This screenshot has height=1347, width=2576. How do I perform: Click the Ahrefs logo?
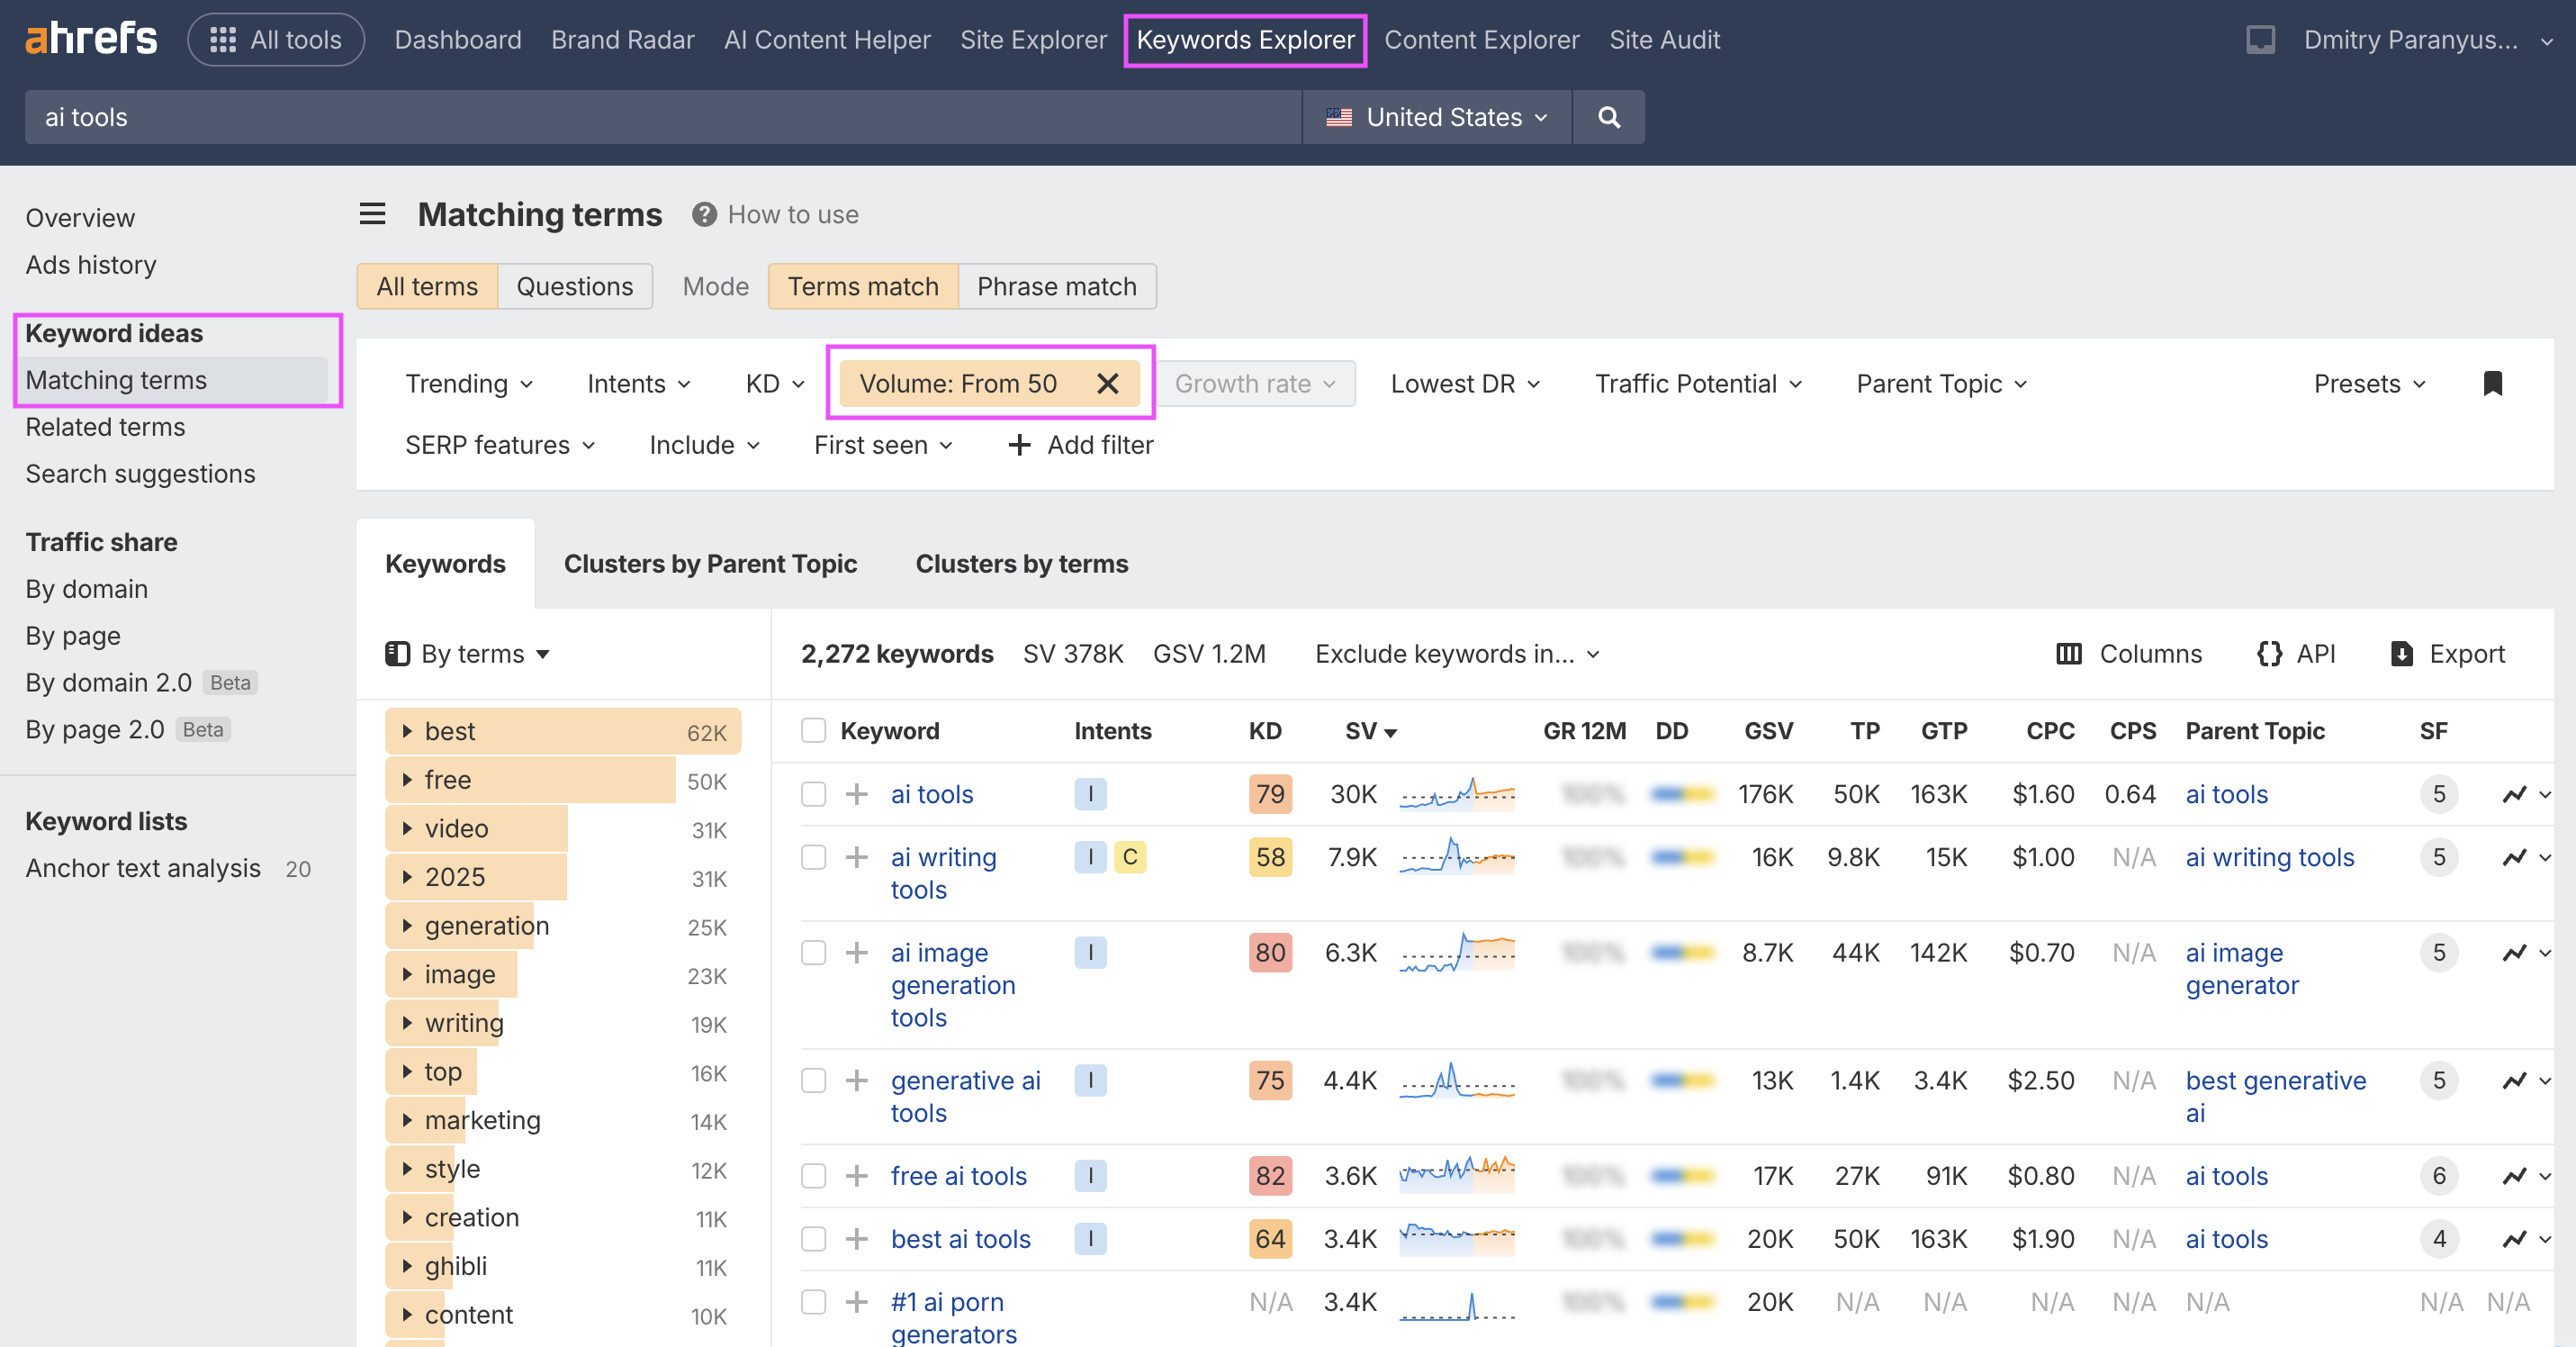(x=91, y=39)
